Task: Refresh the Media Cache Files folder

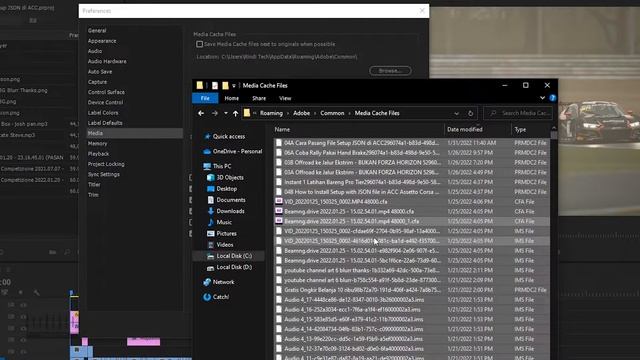Action: tap(470, 113)
